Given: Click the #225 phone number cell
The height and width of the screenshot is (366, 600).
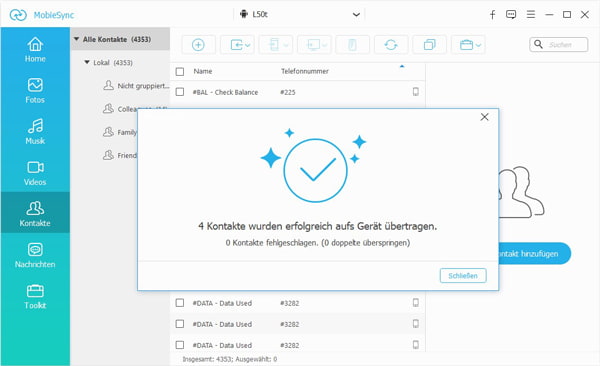Looking at the screenshot, I should pos(288,92).
